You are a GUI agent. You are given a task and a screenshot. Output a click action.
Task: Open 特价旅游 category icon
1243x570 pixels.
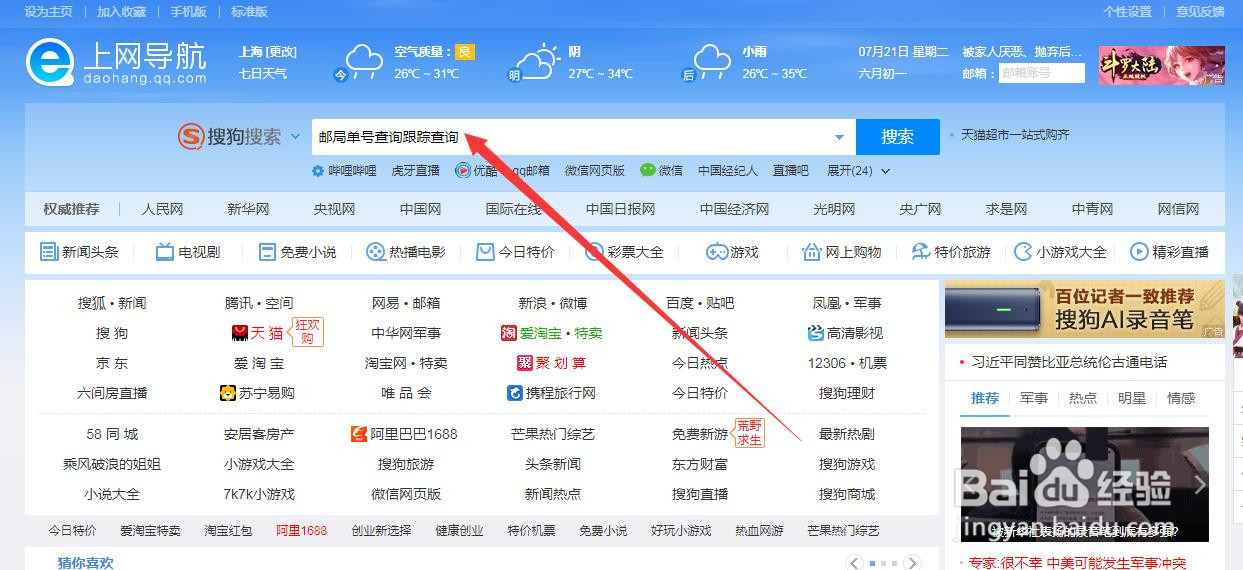point(920,252)
